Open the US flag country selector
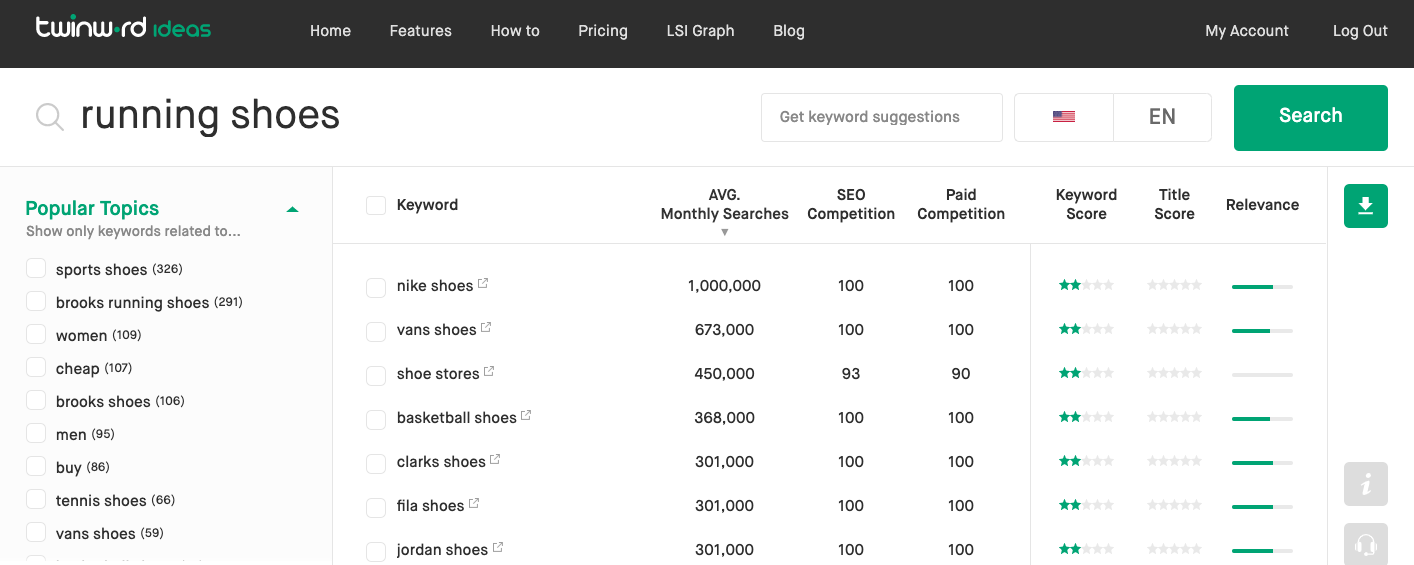The height and width of the screenshot is (565, 1414). [1063, 117]
